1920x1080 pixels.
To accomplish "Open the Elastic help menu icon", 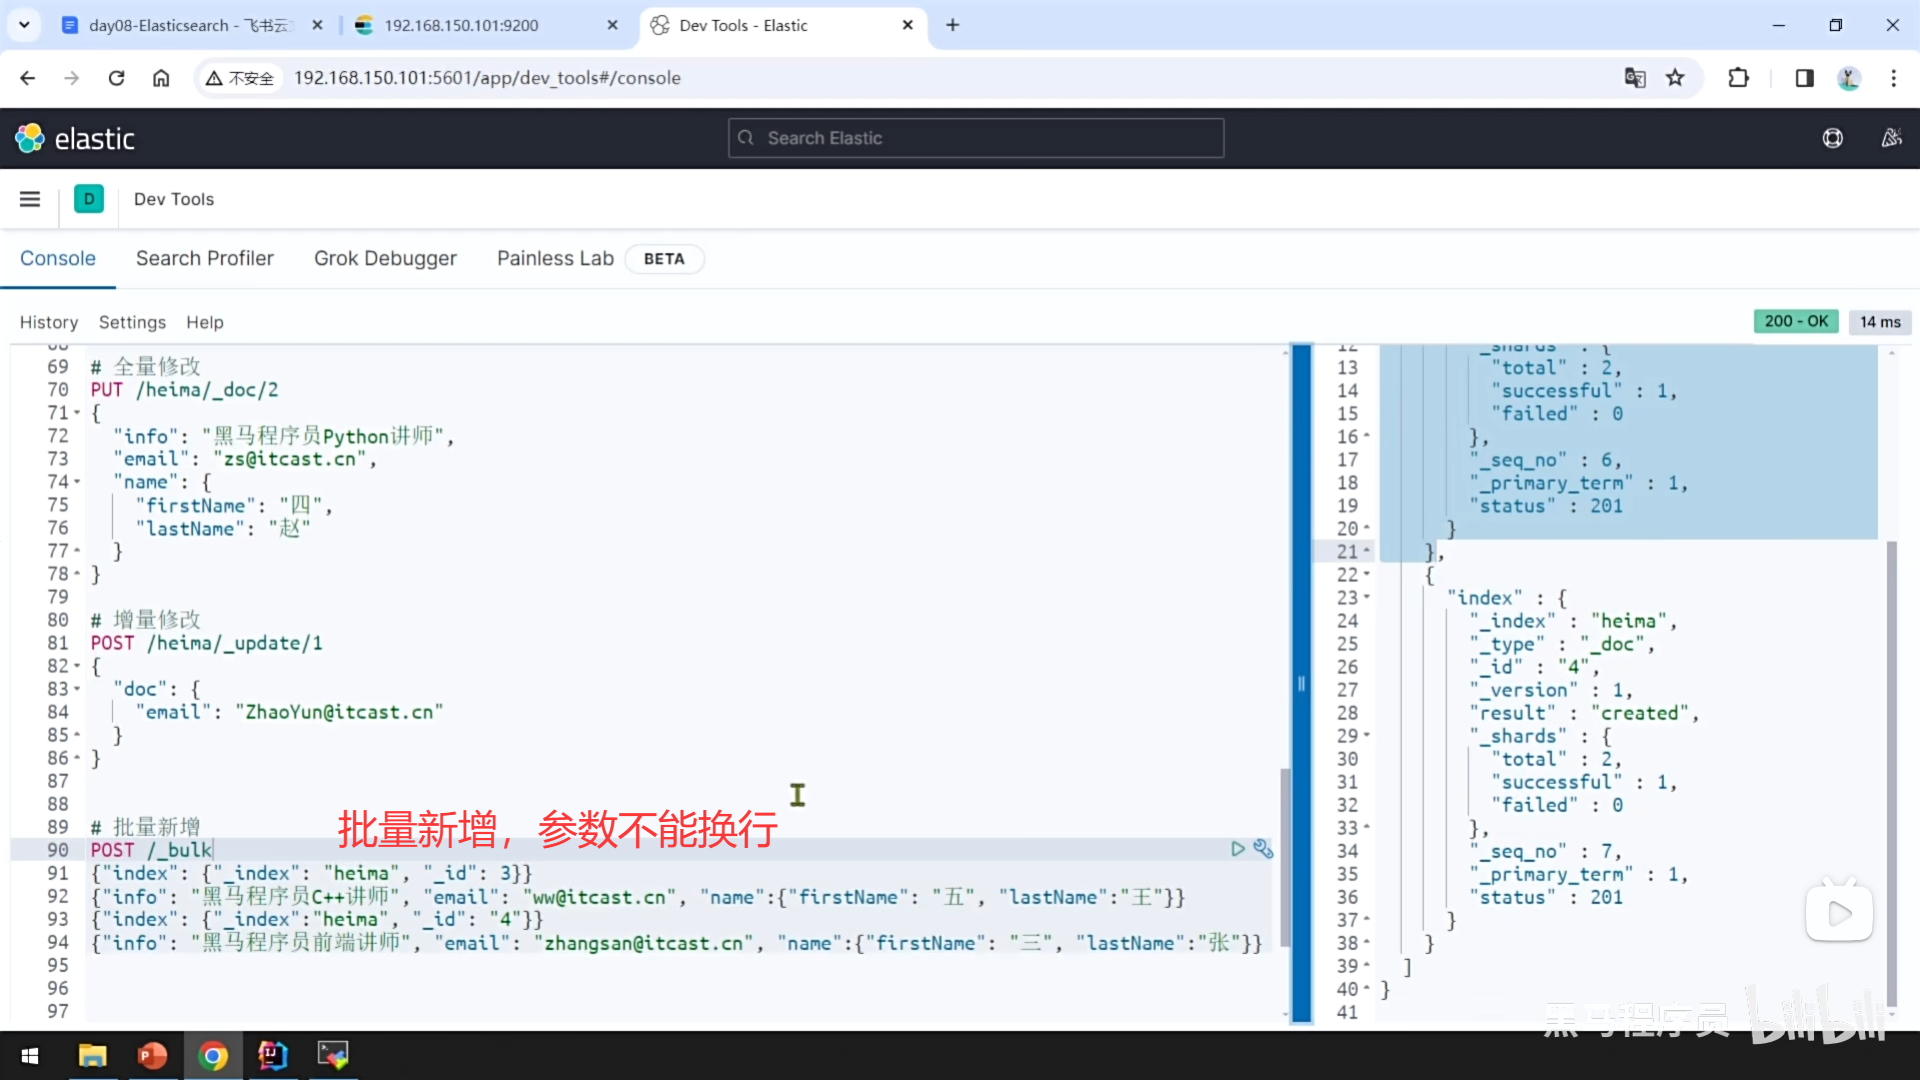I will coord(1832,138).
